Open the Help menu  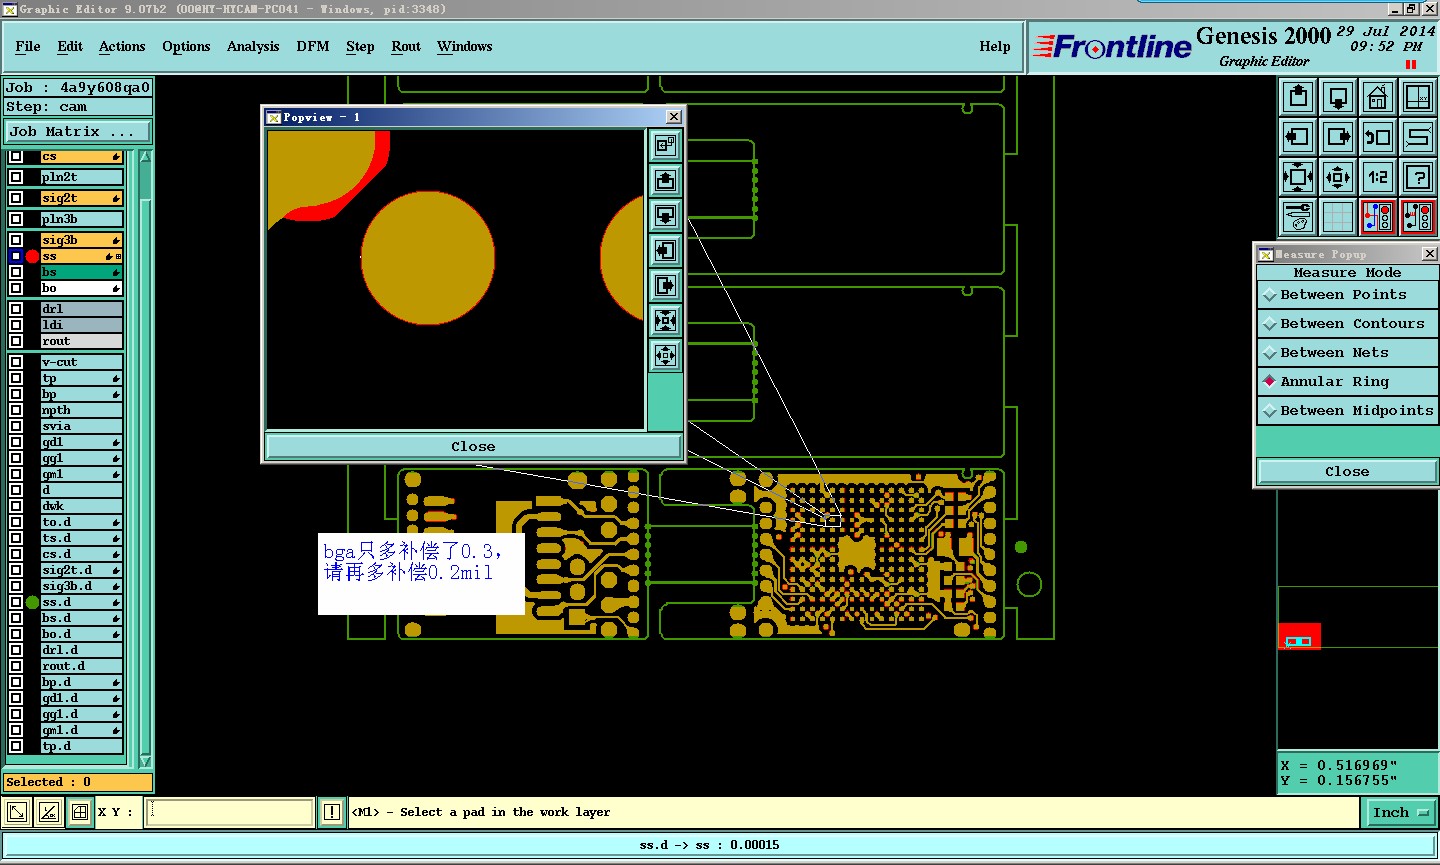(x=995, y=46)
